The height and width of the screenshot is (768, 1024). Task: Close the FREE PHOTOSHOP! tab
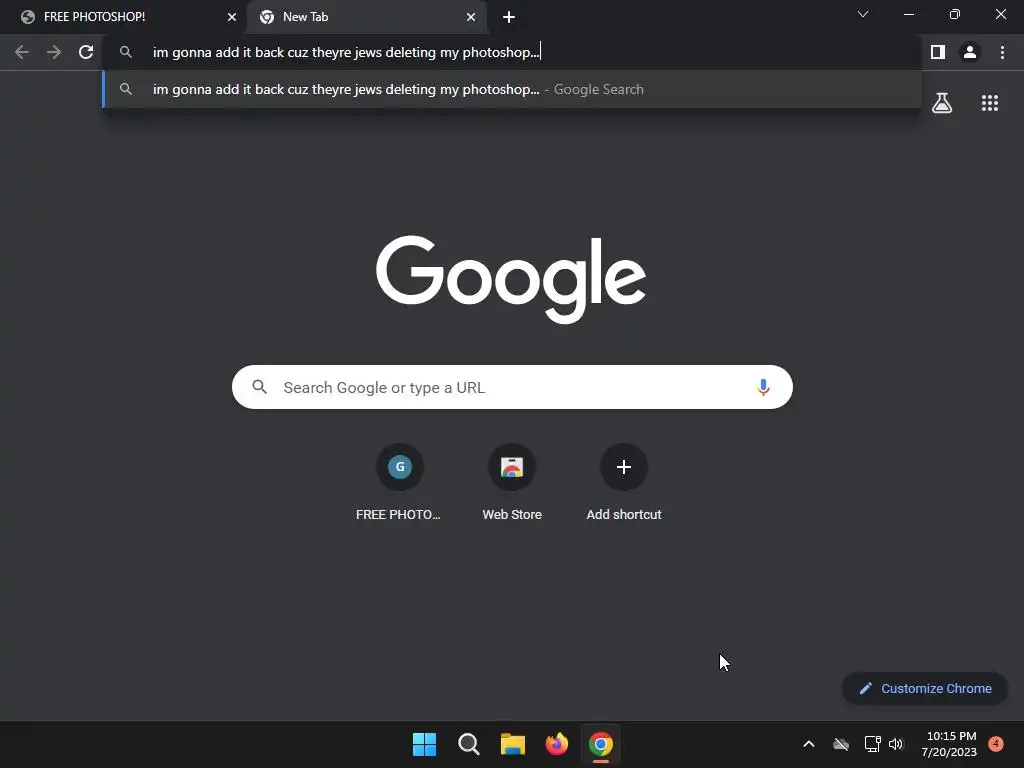click(232, 17)
